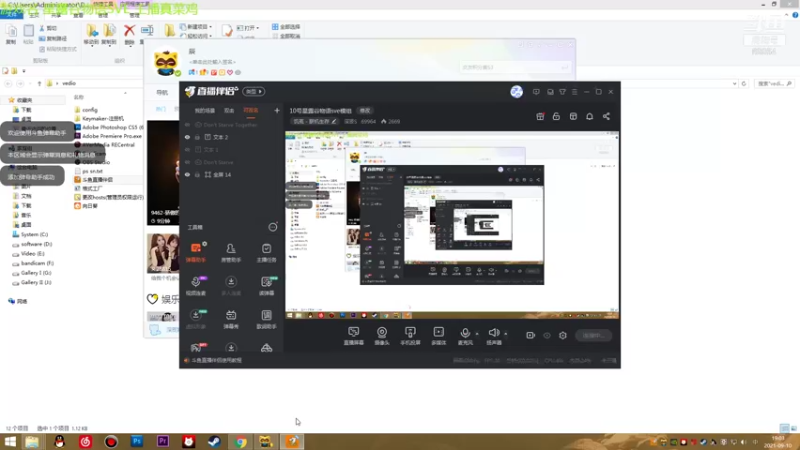Open the user avatar in the streaming tool title bar
The width and height of the screenshot is (800, 450).
tap(516, 92)
